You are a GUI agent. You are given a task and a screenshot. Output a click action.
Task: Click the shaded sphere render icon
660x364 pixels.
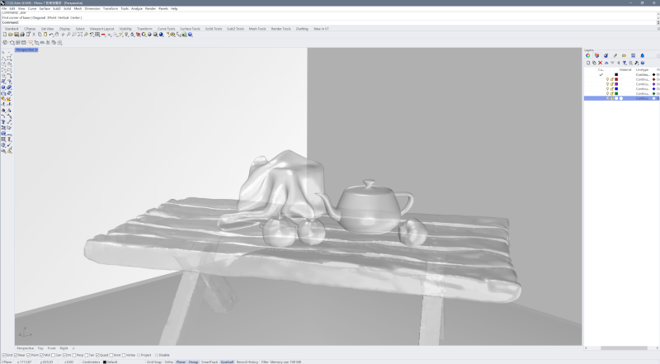(x=149, y=35)
